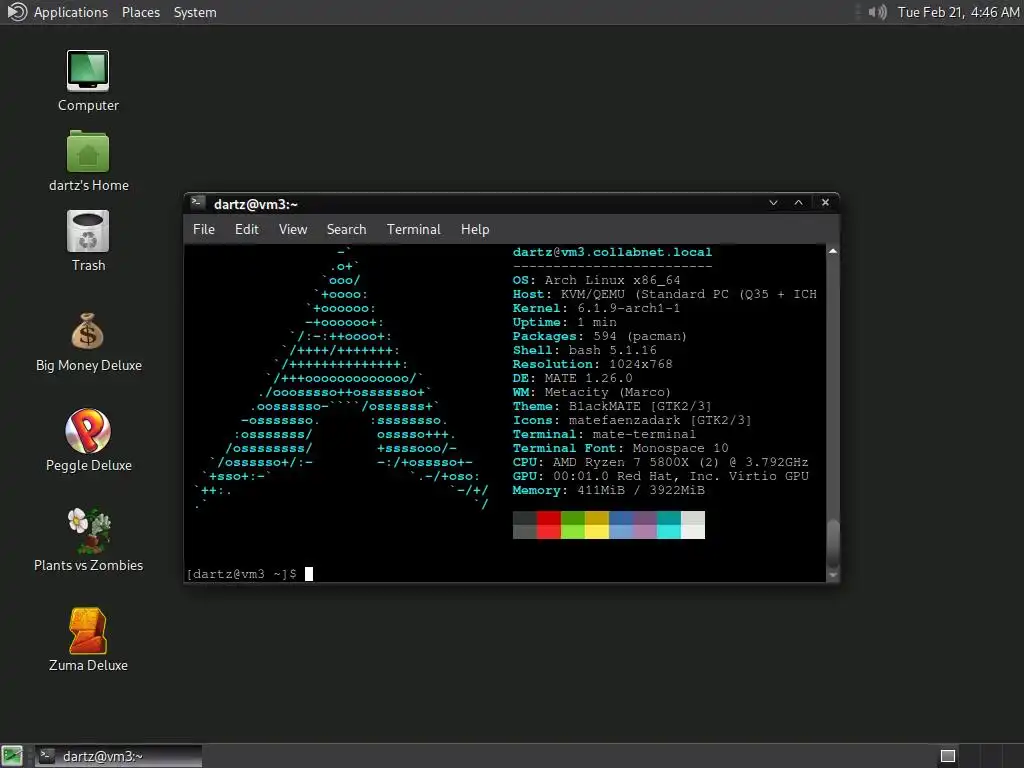
Task: Click the DE: MATE 1.26.0 line
Action: (573, 378)
